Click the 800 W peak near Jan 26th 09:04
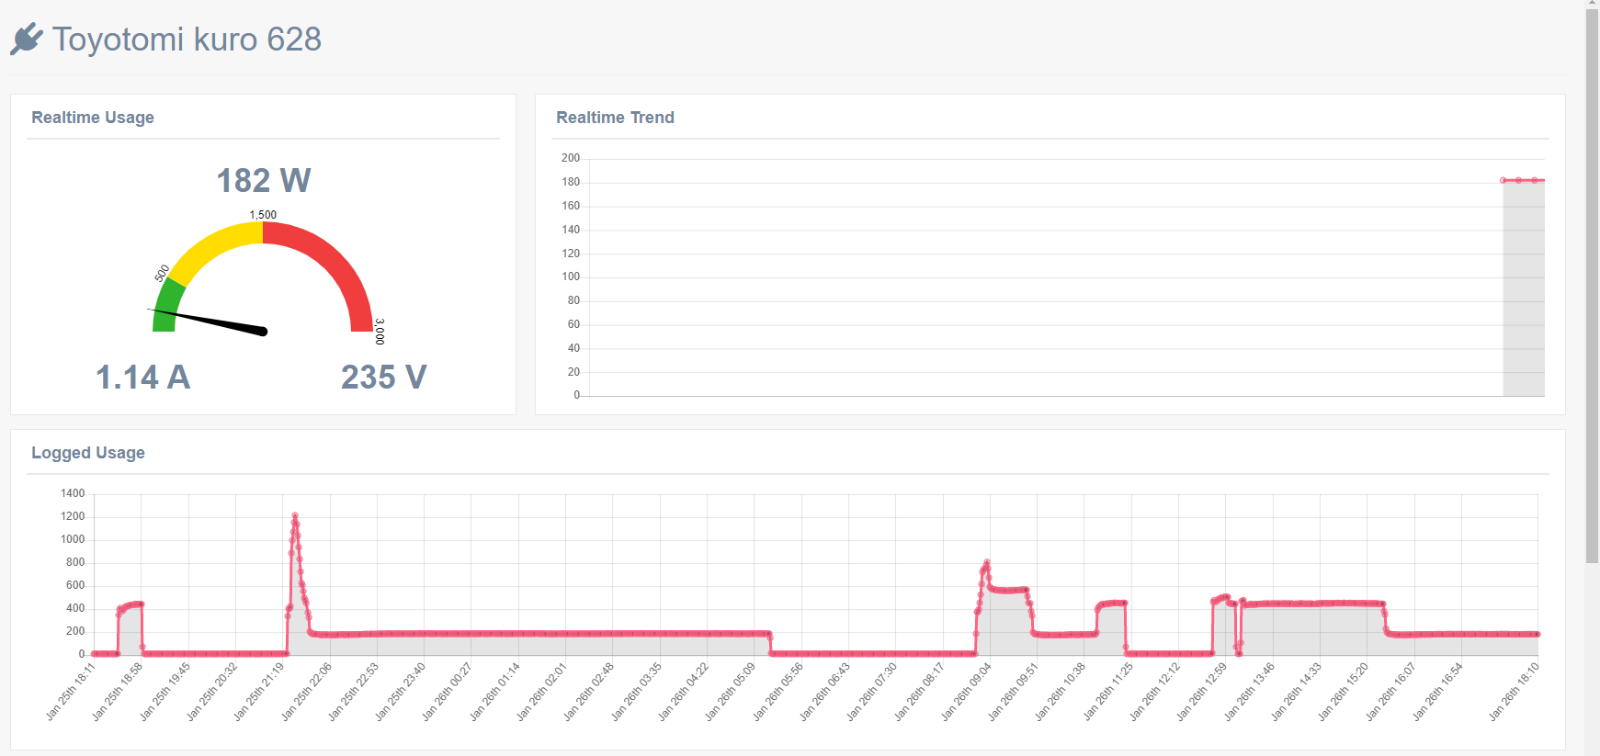Viewport: 1600px width, 756px height. [987, 563]
